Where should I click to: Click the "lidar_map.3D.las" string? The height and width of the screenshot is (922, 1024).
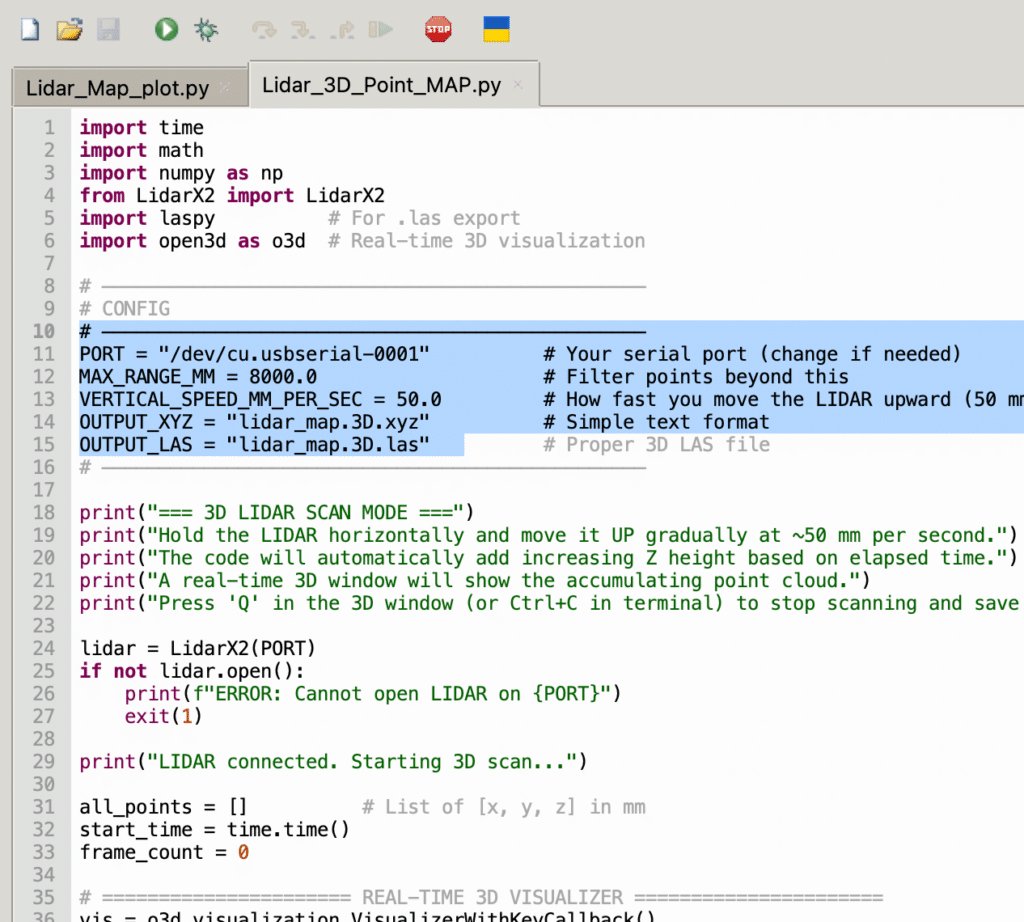tap(328, 445)
